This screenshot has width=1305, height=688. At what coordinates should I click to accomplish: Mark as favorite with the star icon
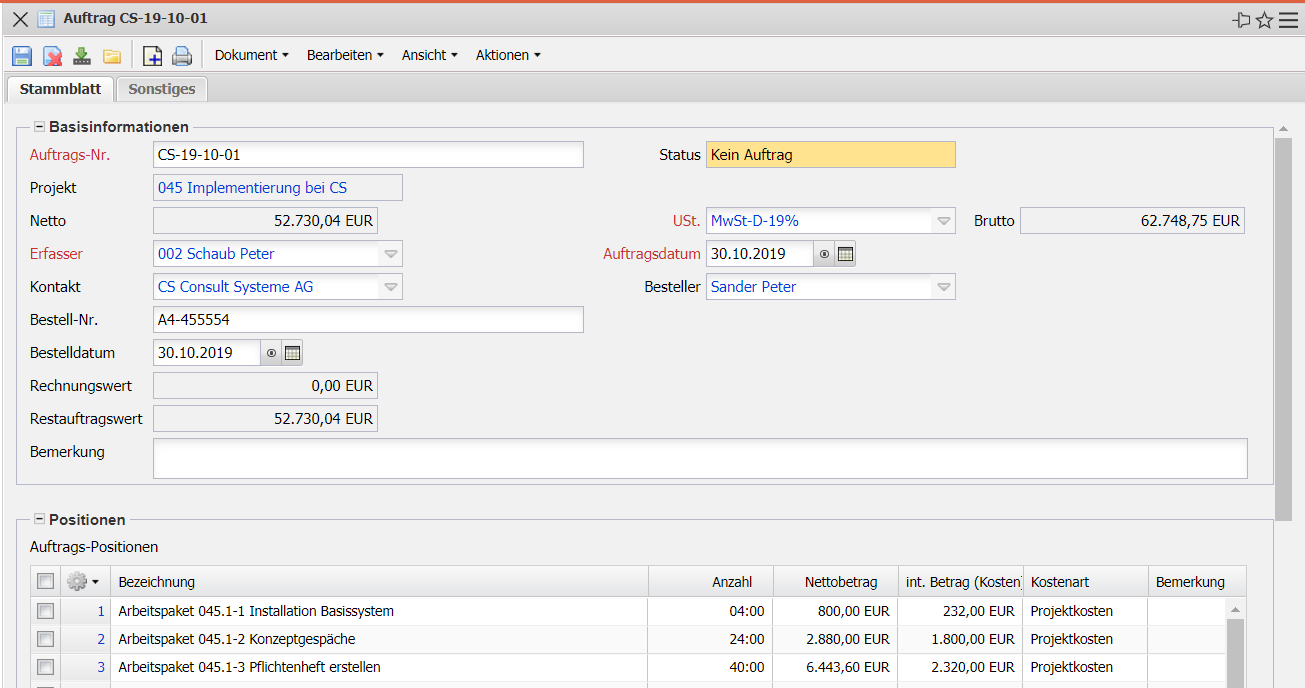[1264, 20]
